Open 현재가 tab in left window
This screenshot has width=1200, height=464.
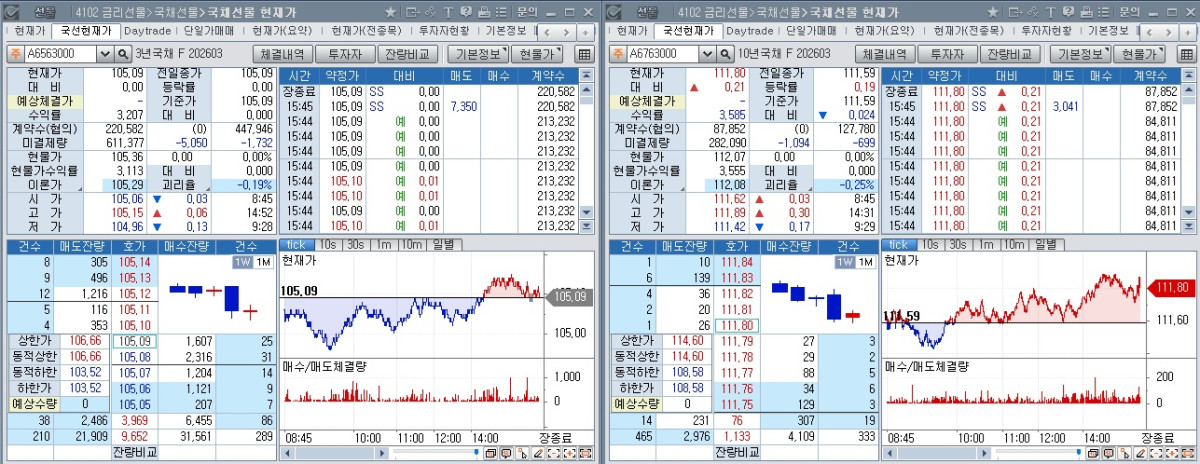(28, 31)
